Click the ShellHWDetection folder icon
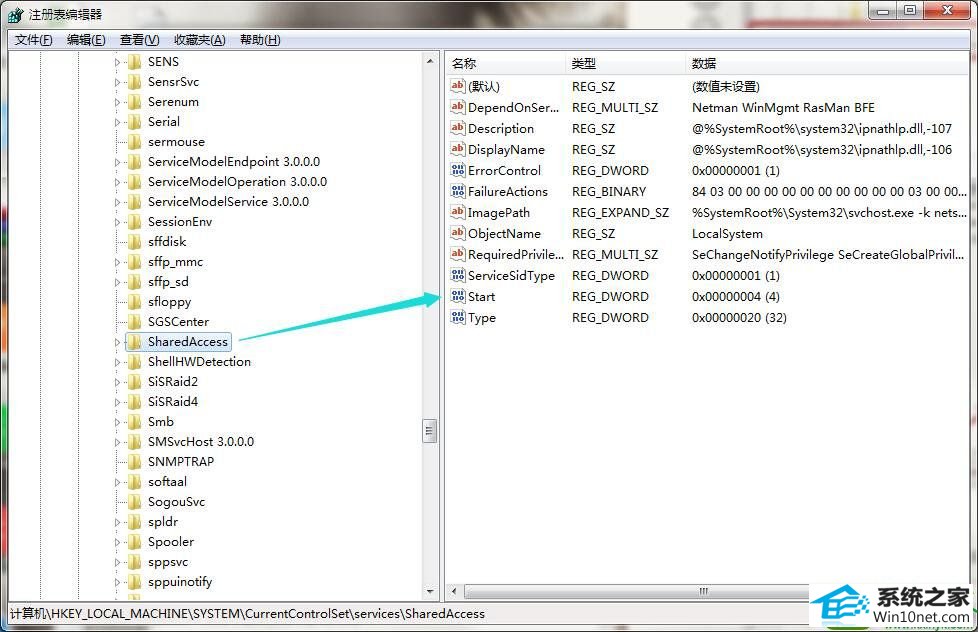 135,361
